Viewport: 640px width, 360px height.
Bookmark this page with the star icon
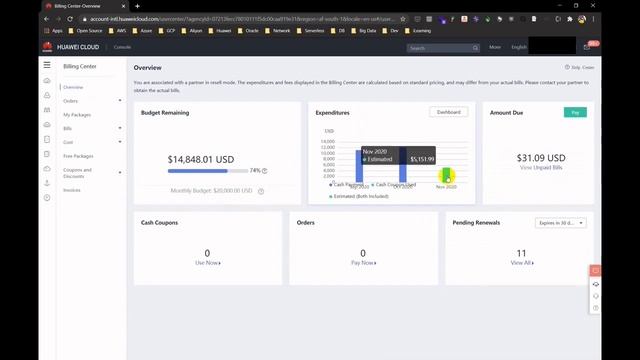403,19
